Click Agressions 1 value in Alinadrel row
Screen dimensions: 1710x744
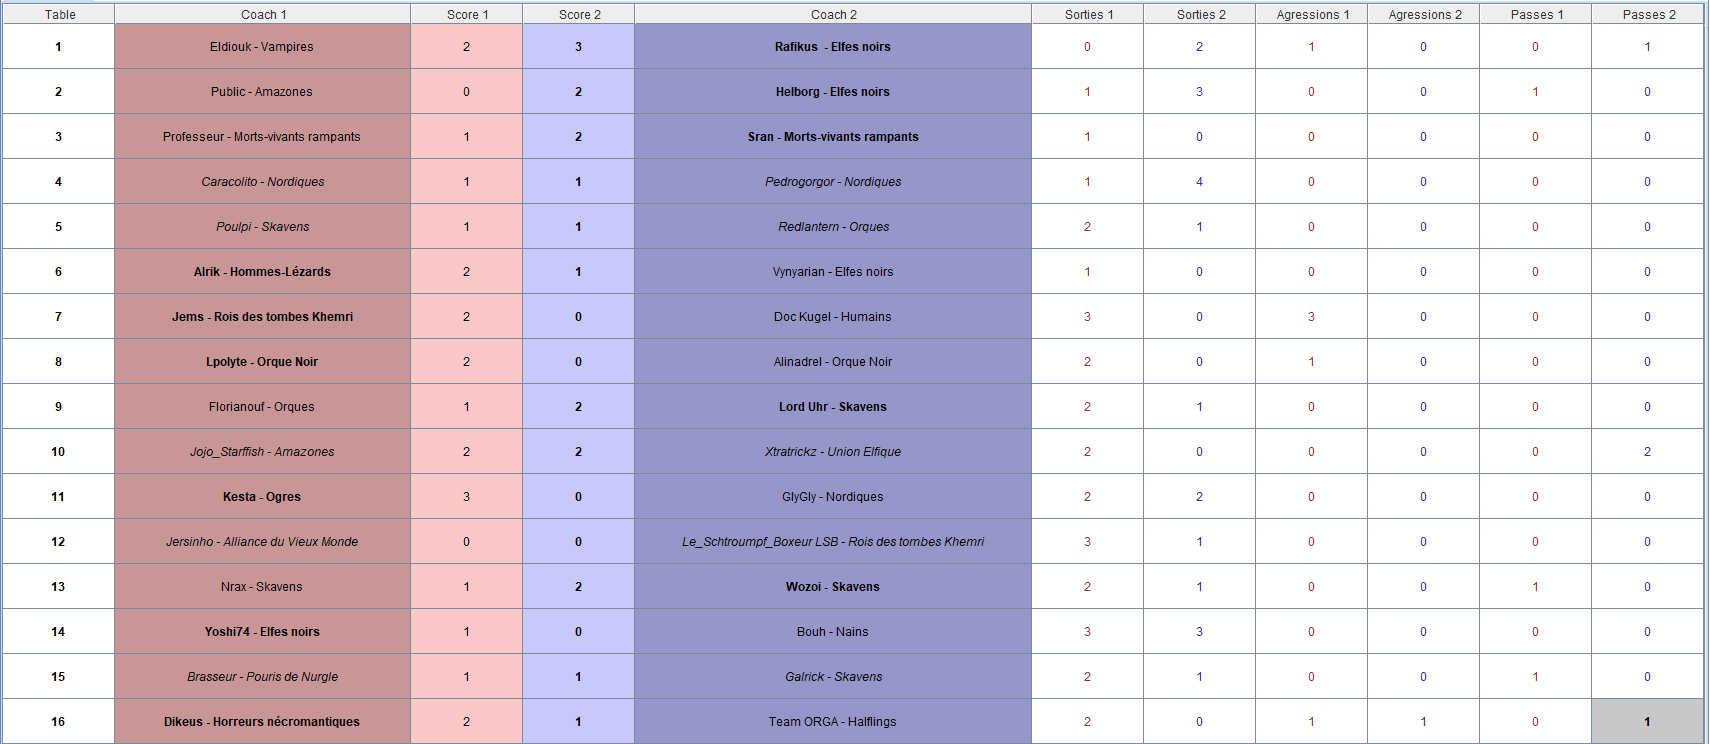tap(1311, 362)
